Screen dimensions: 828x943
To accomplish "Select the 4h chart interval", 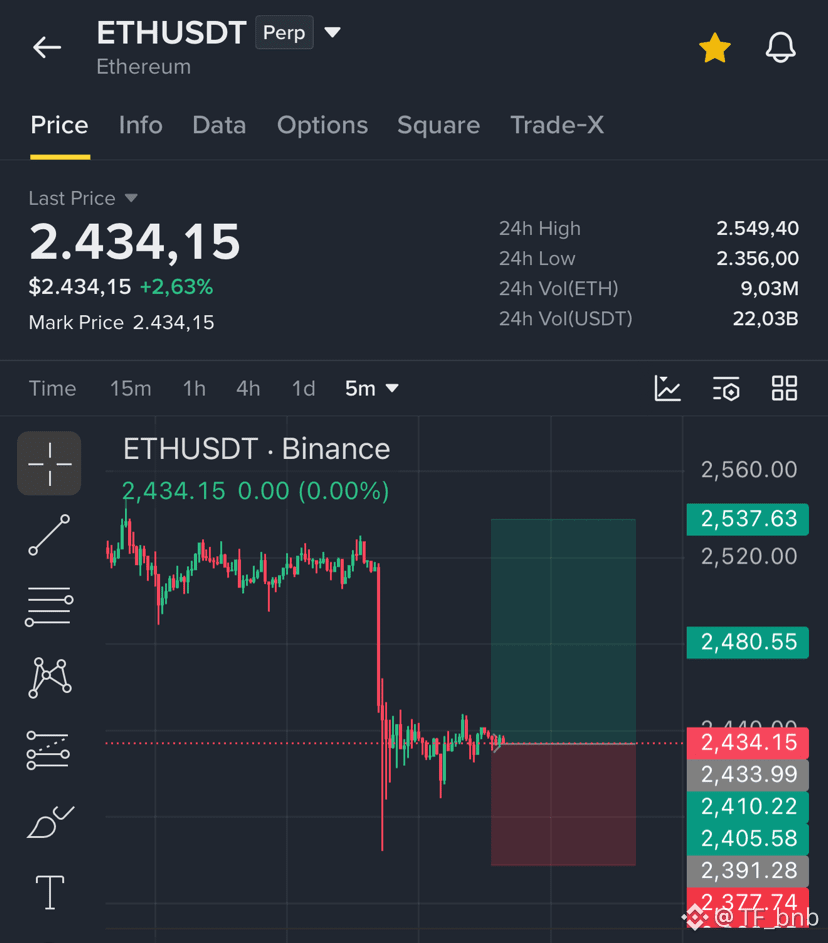I will coord(248,389).
